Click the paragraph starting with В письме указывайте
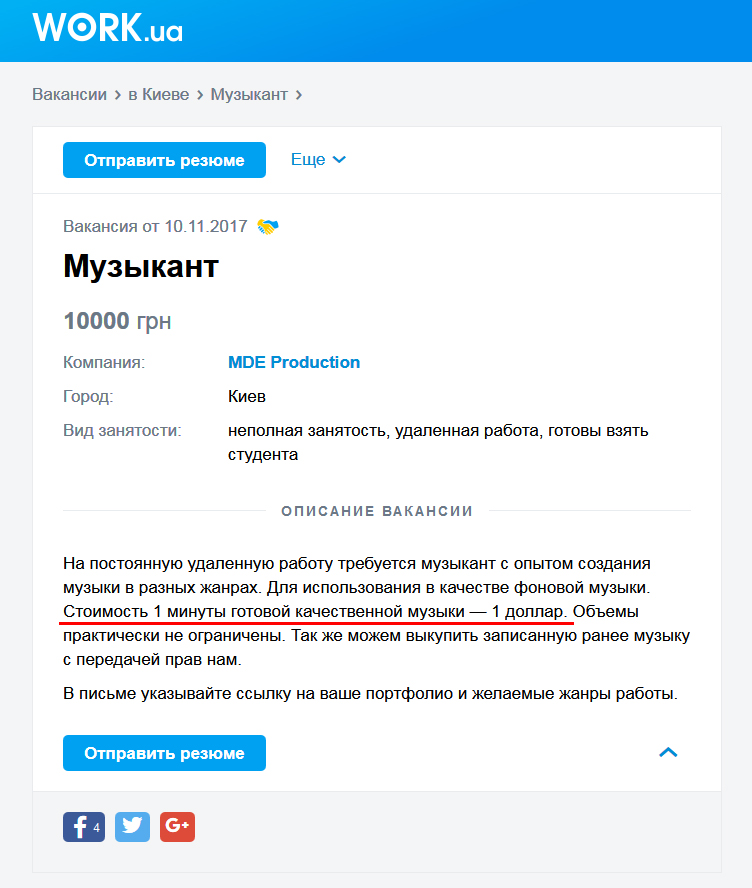Screen dimensions: 752x888 (x=370, y=693)
